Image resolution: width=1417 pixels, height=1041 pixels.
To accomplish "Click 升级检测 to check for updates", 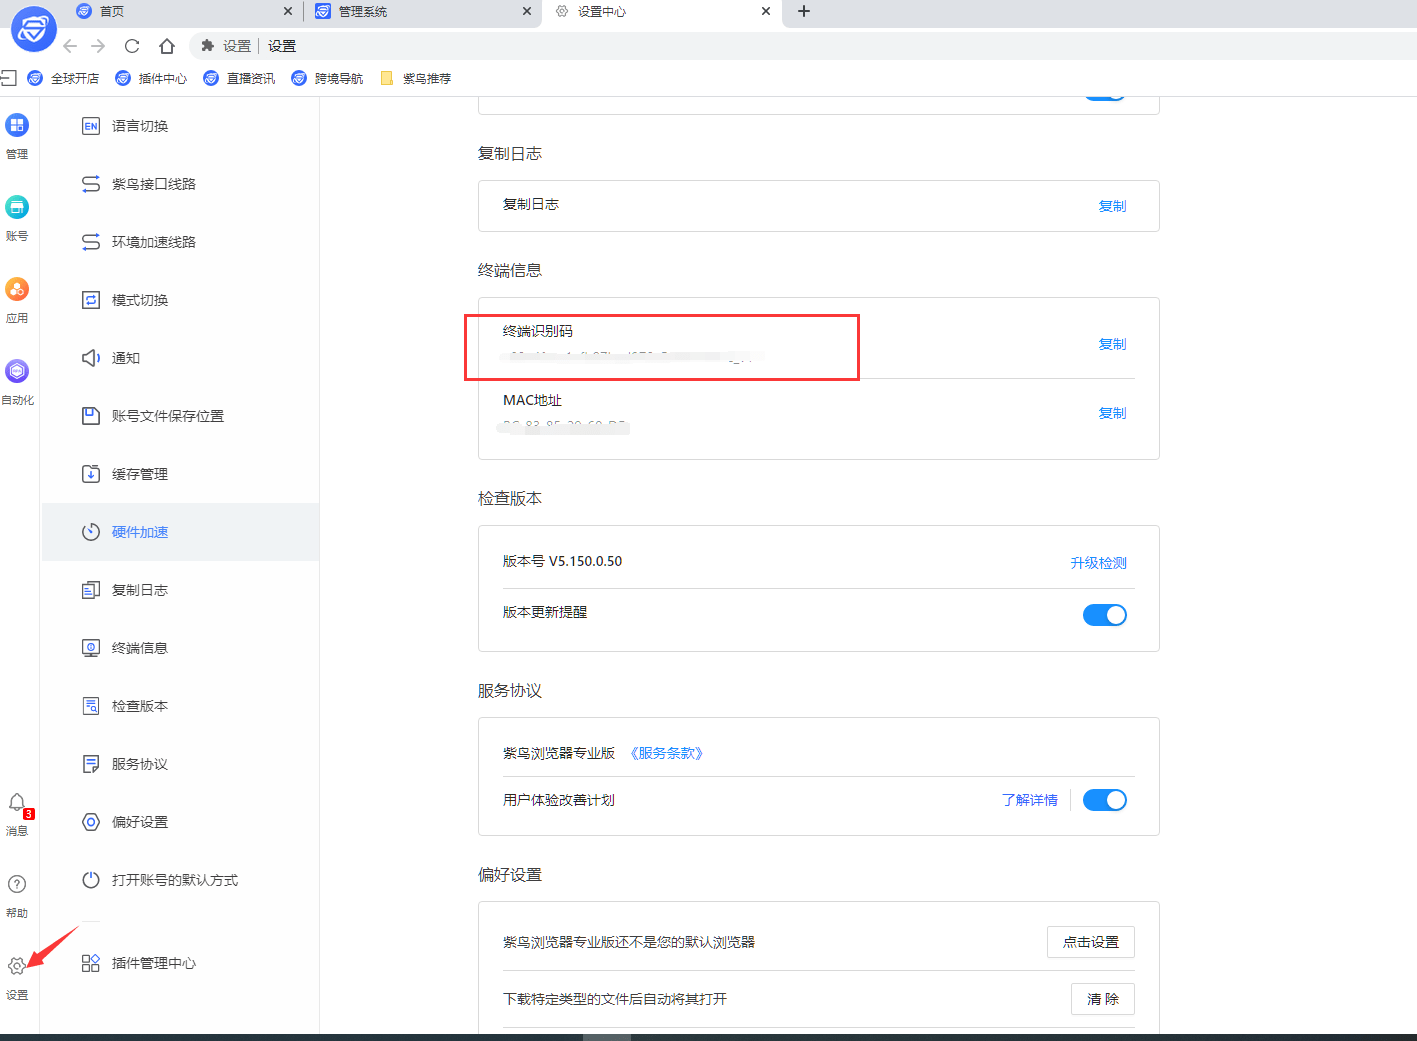I will tap(1098, 562).
